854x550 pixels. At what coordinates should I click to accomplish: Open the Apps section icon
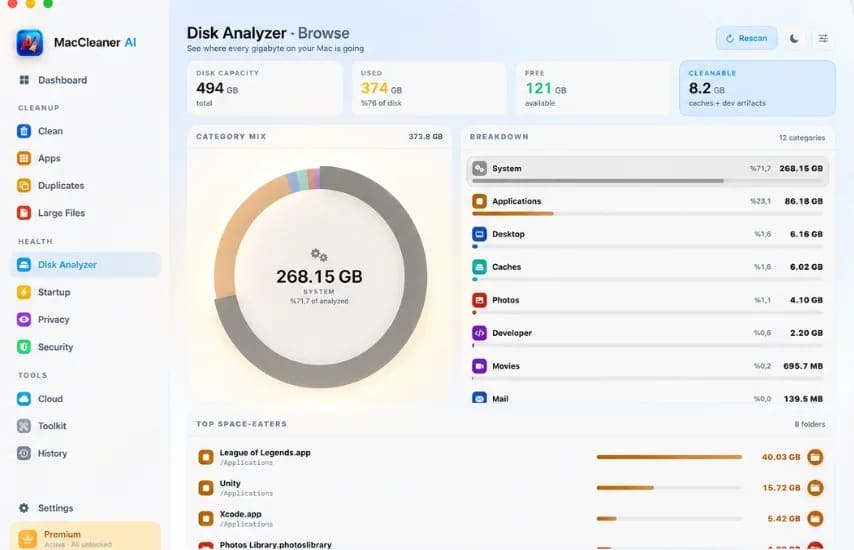click(x=24, y=158)
